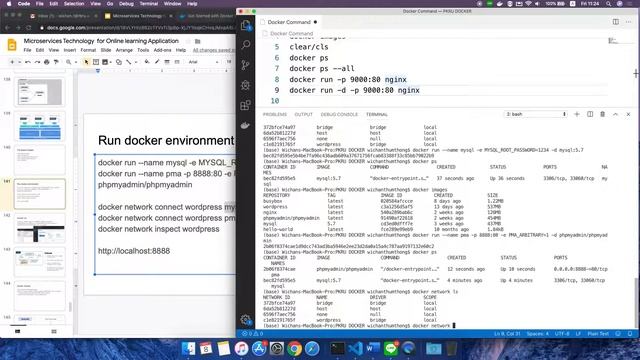Switch to the TERMINAL panel tab
The width and height of the screenshot is (640, 360).
(x=377, y=115)
